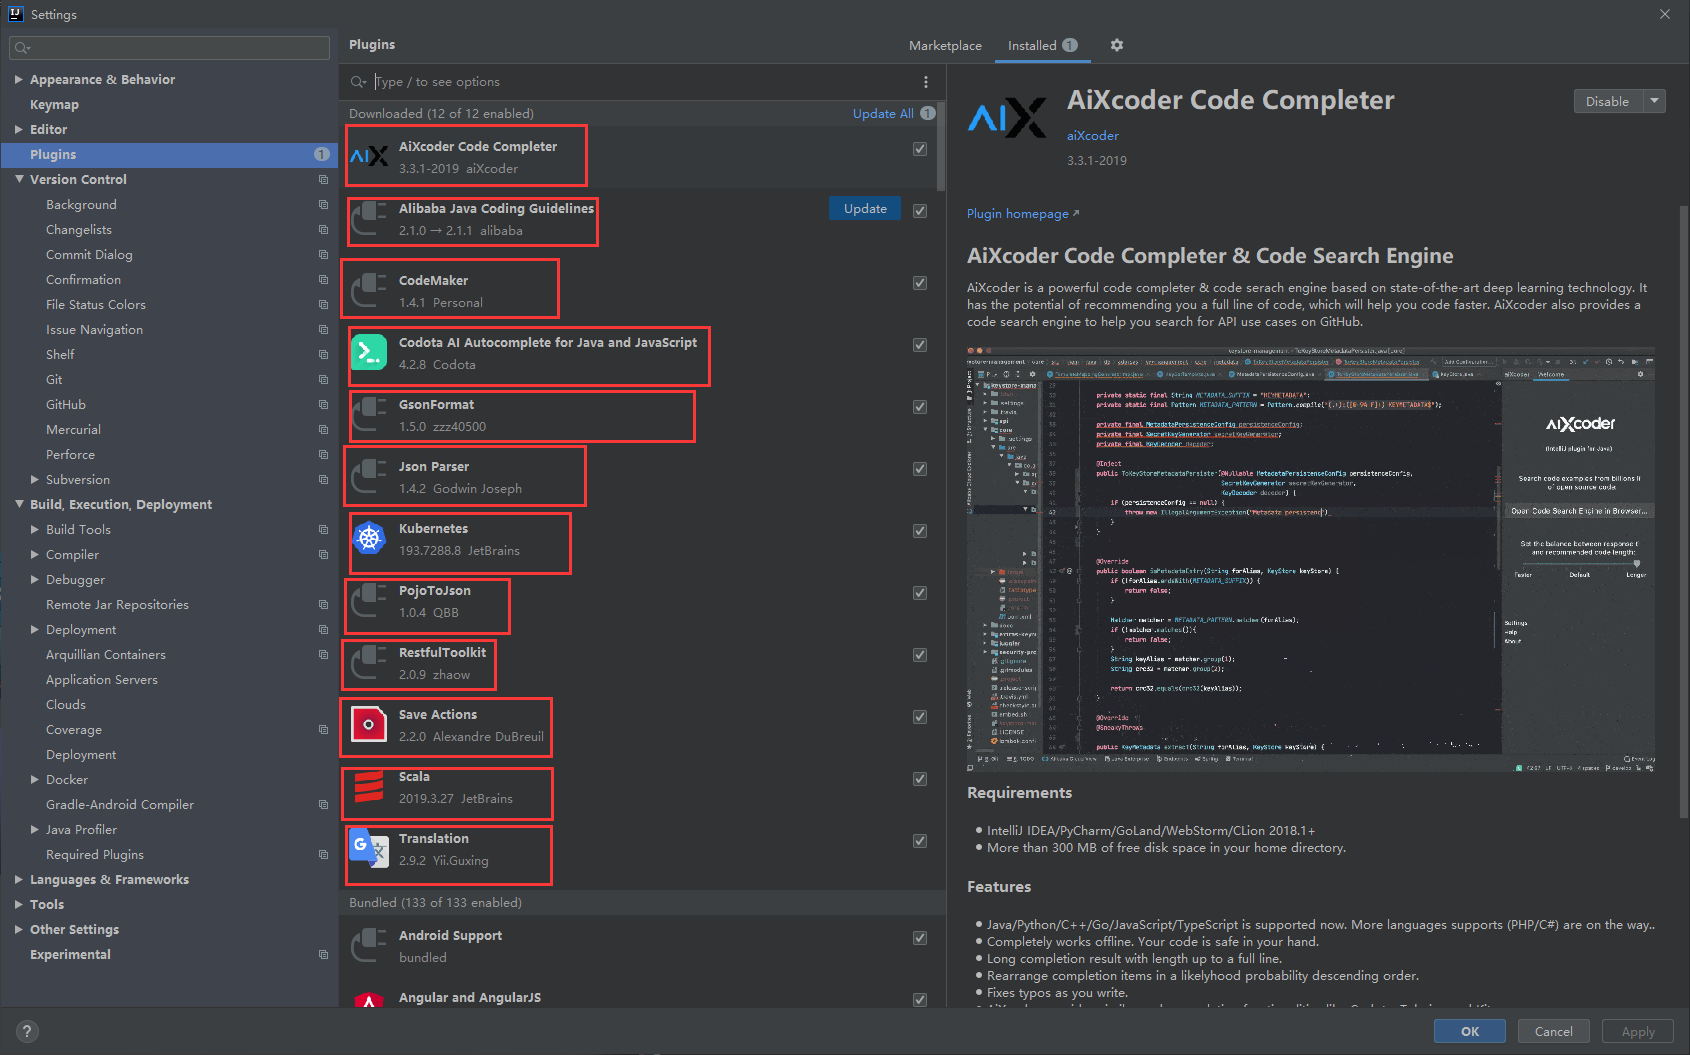The width and height of the screenshot is (1690, 1055).
Task: Toggle the Codota plugin checkbox
Action: 920,345
